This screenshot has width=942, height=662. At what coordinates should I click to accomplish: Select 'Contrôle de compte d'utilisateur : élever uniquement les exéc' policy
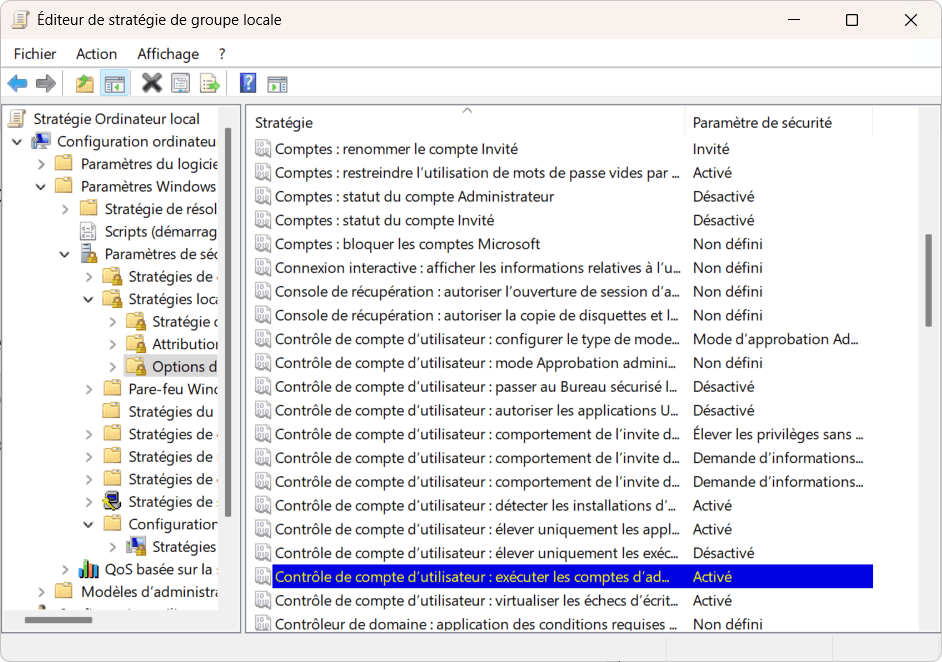click(x=476, y=553)
